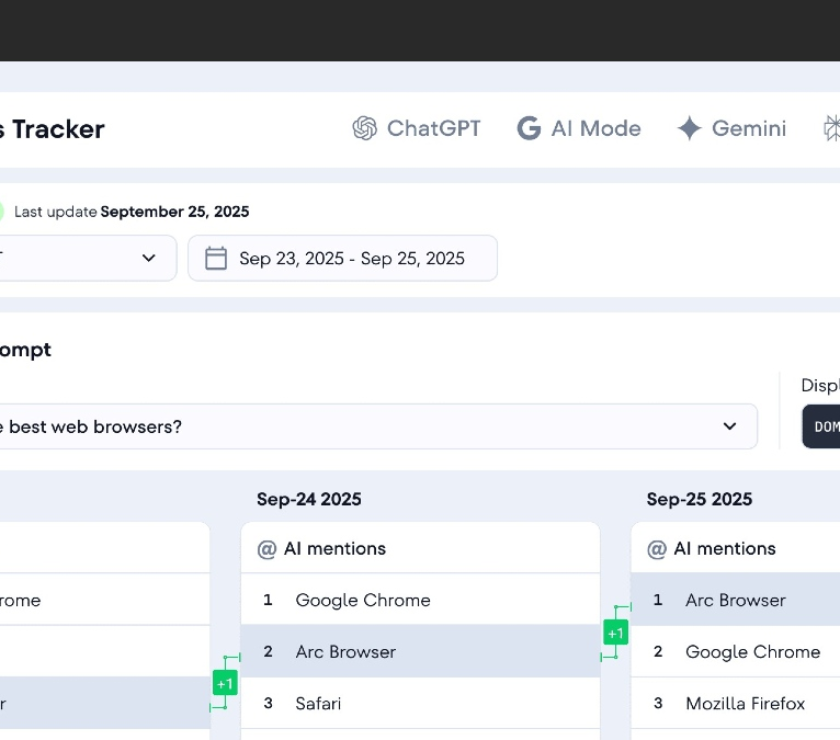Viewport: 840px width, 740px height.
Task: Click the calendar icon in date field
Action: (216, 259)
